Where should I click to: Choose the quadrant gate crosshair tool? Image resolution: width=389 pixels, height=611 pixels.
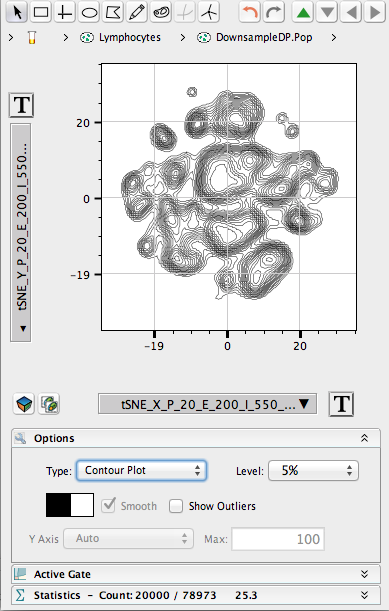[x=65, y=12]
